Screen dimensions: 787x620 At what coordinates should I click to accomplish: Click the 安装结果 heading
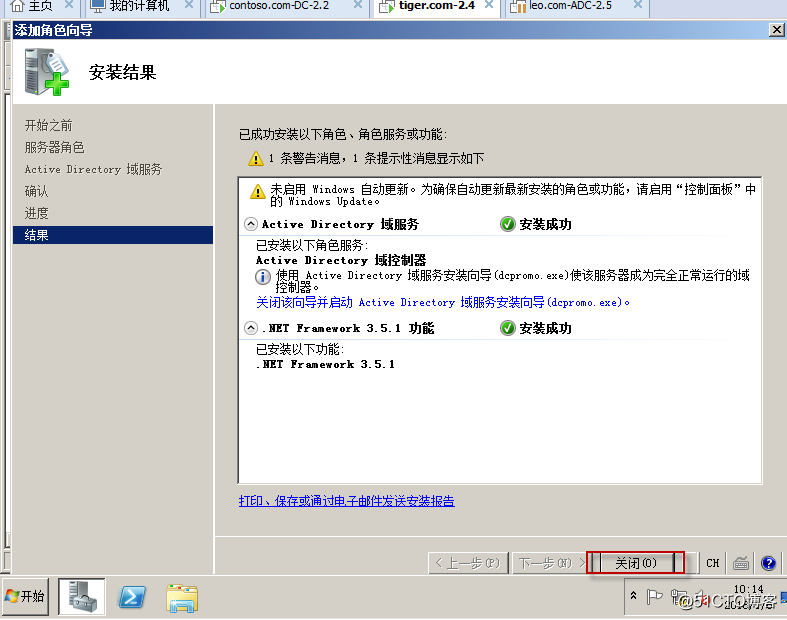coord(122,72)
